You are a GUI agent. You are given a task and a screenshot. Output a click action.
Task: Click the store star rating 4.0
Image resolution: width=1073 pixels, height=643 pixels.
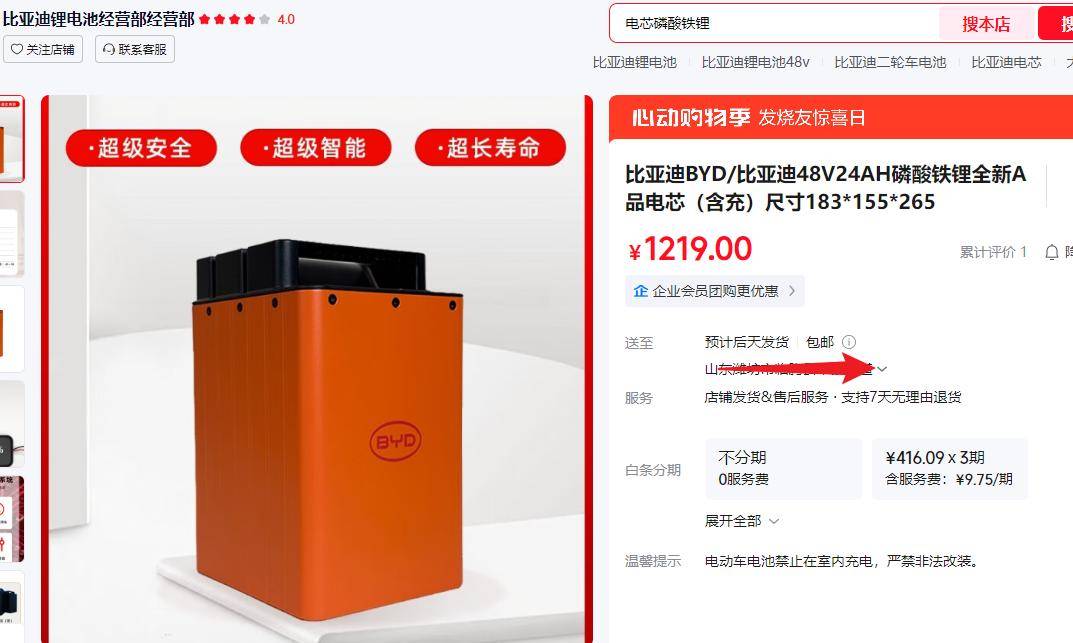246,19
